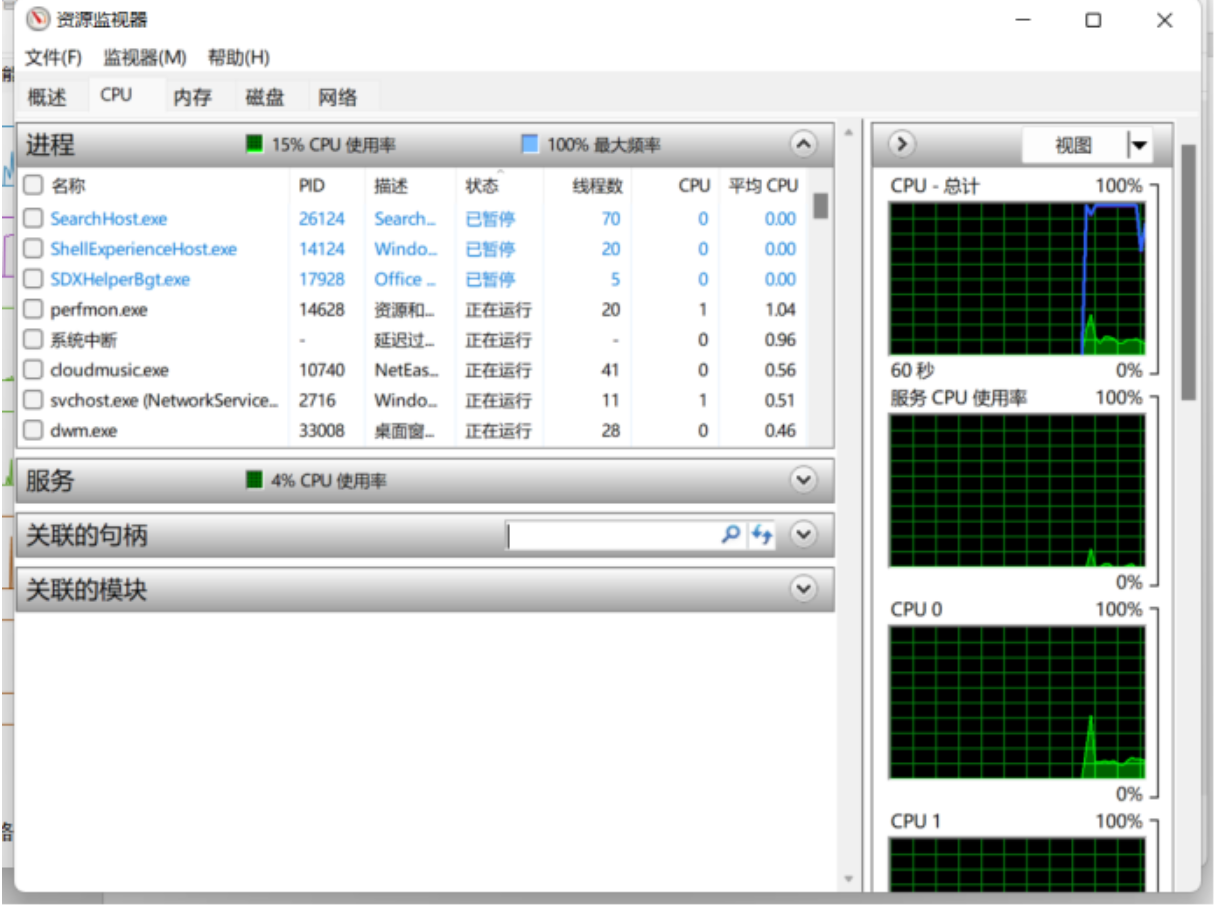Check the 系统中断 checkbox
Viewport: 1228px width, 918px height.
tap(33, 339)
